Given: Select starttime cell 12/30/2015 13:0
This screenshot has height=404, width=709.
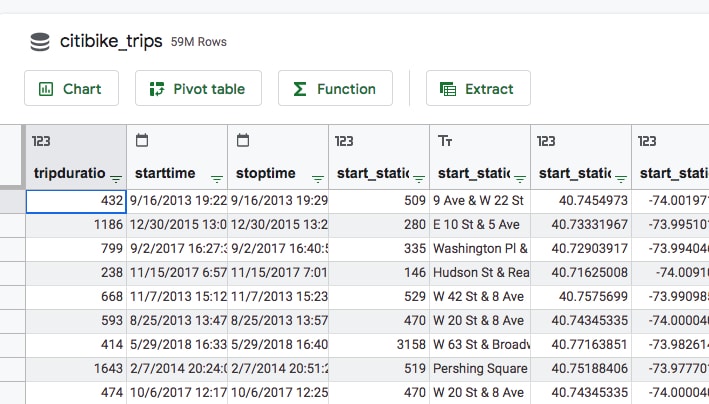Looking at the screenshot, I should click(177, 225).
